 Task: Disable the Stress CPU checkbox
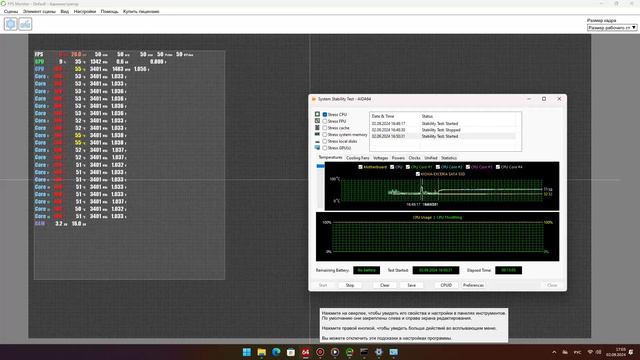pos(325,115)
